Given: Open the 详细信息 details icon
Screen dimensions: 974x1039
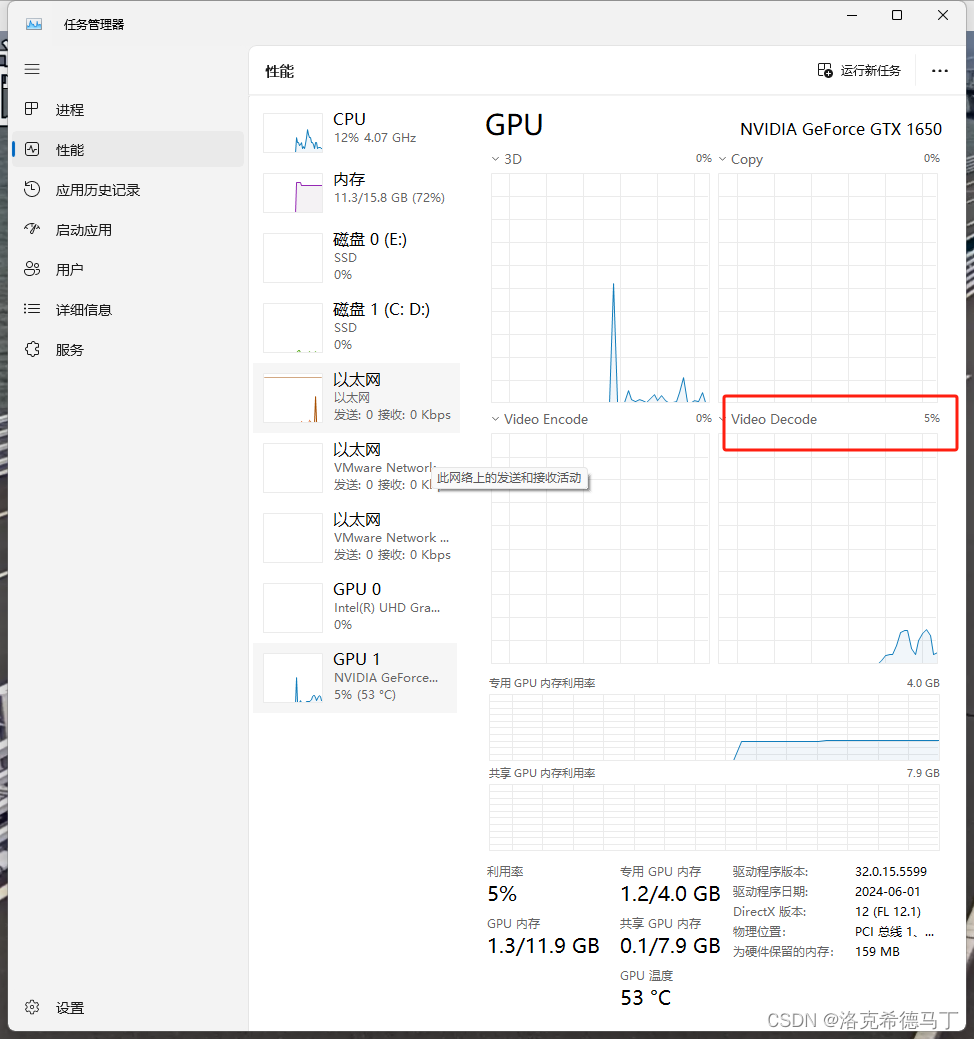Looking at the screenshot, I should click(x=33, y=309).
